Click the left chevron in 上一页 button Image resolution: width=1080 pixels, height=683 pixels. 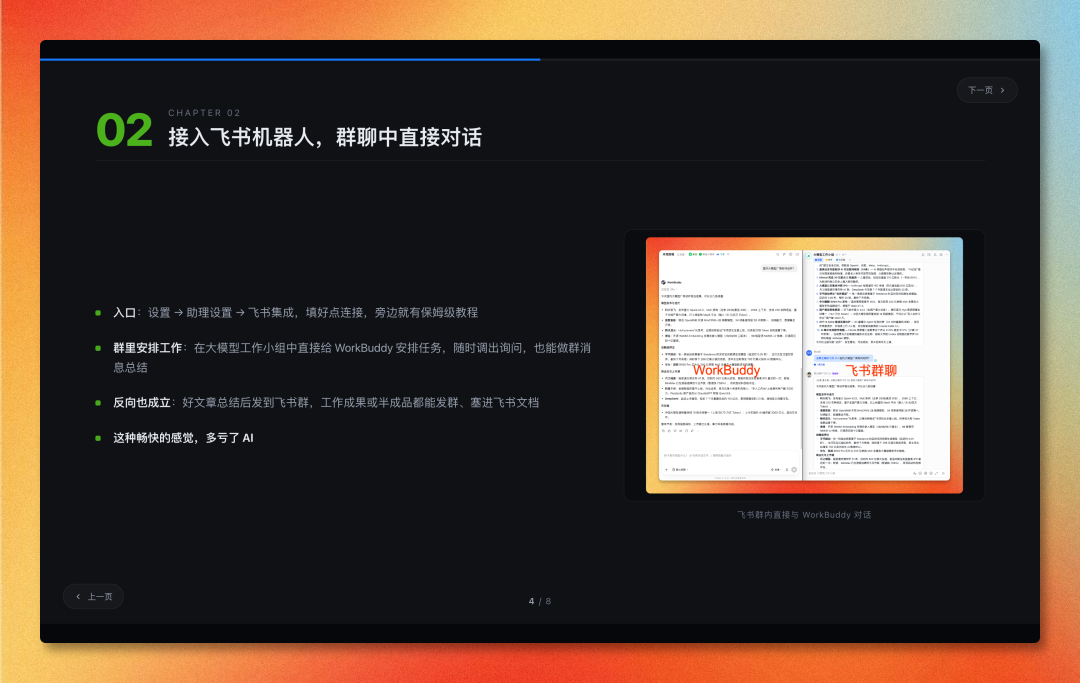78,597
